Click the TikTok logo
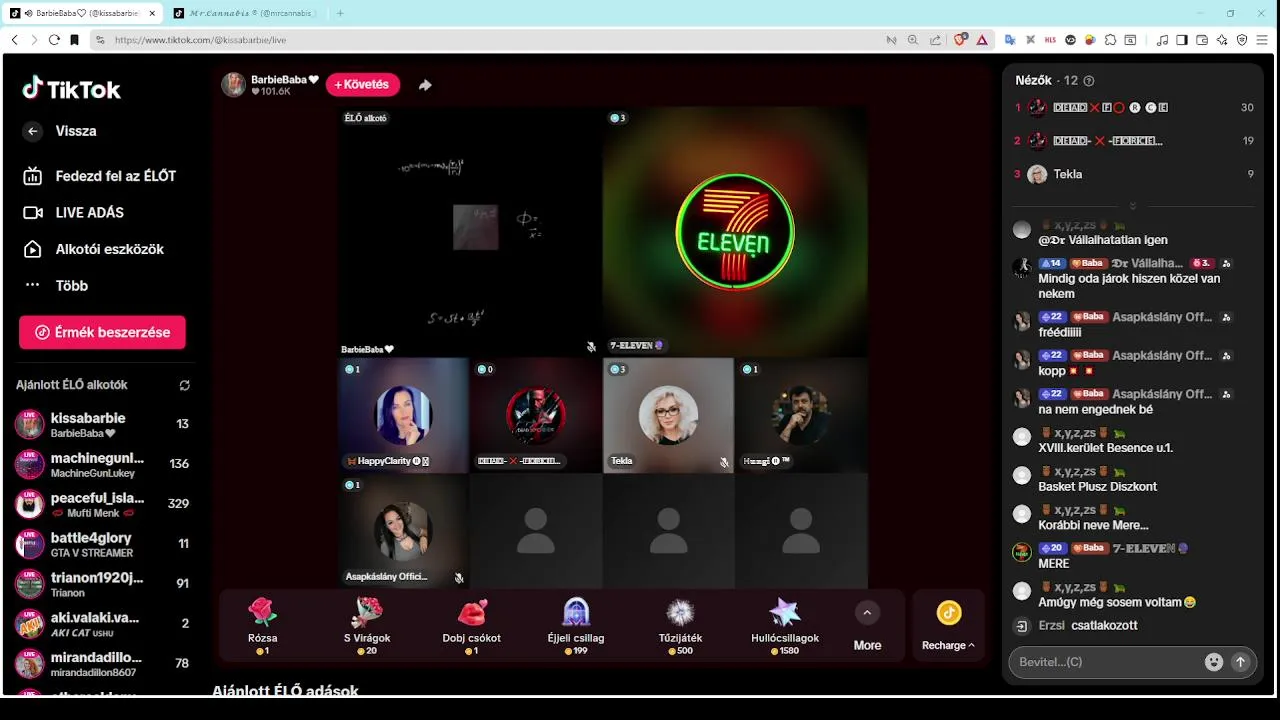 pos(71,89)
